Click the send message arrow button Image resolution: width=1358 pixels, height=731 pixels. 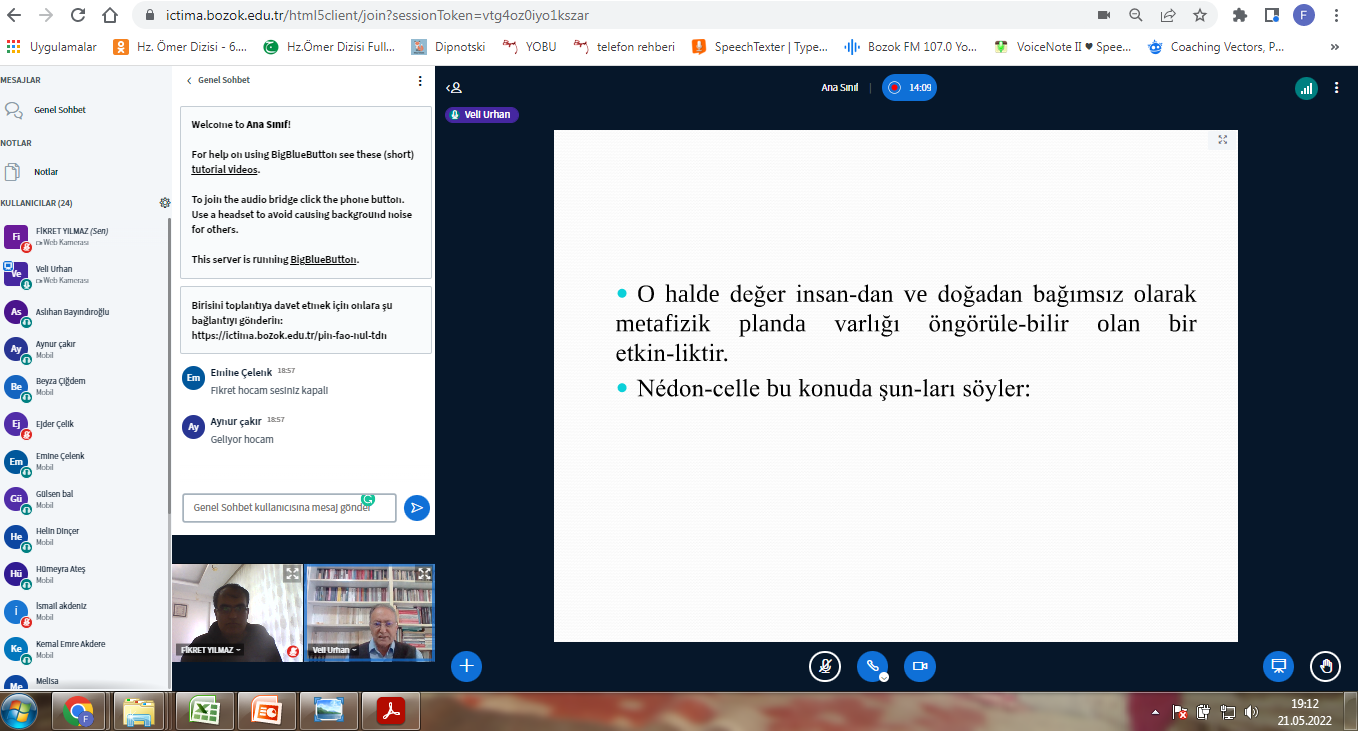tap(416, 508)
